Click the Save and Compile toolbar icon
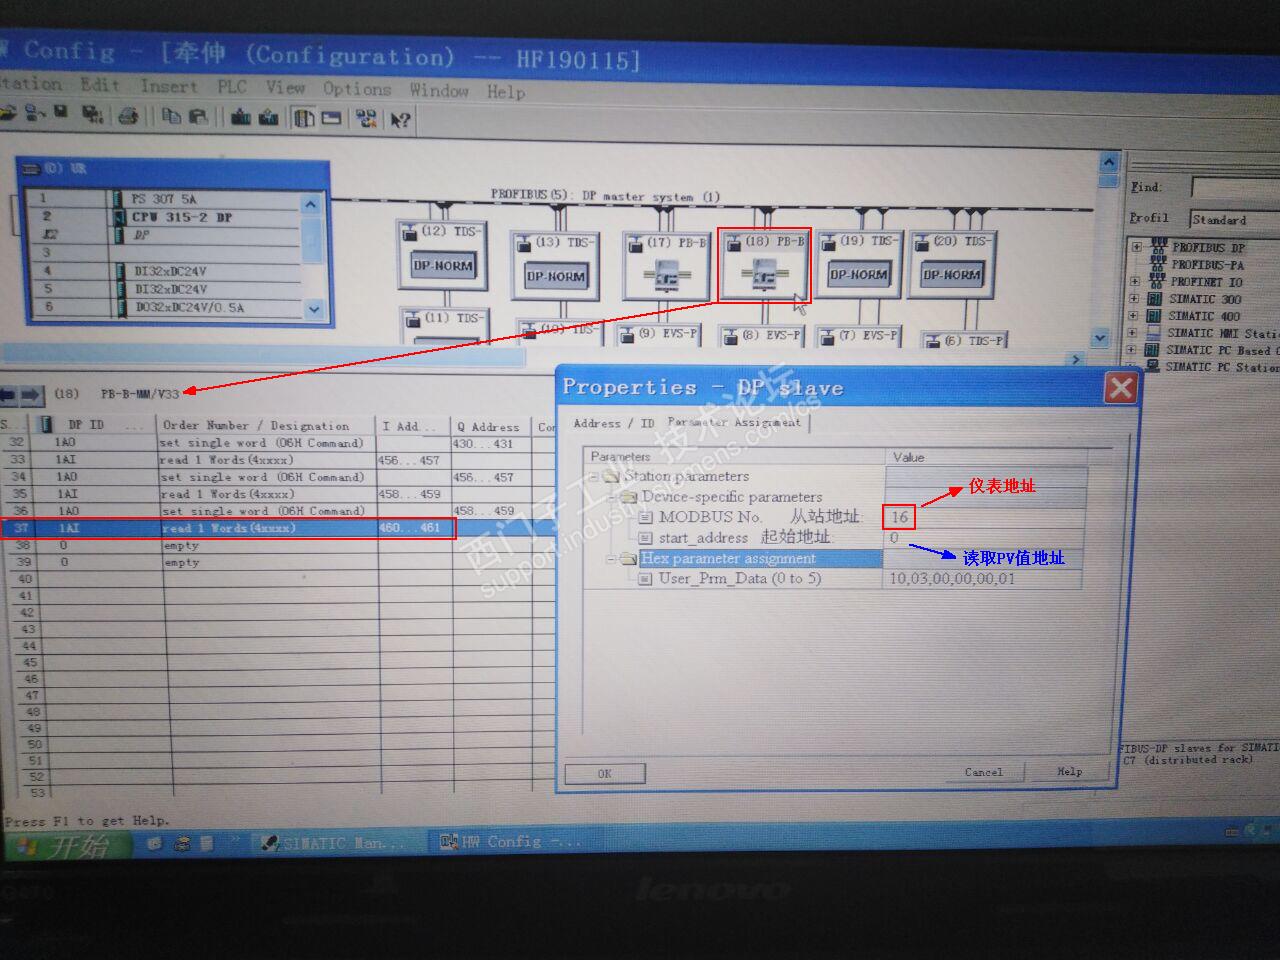The width and height of the screenshot is (1280, 960). coord(92,115)
